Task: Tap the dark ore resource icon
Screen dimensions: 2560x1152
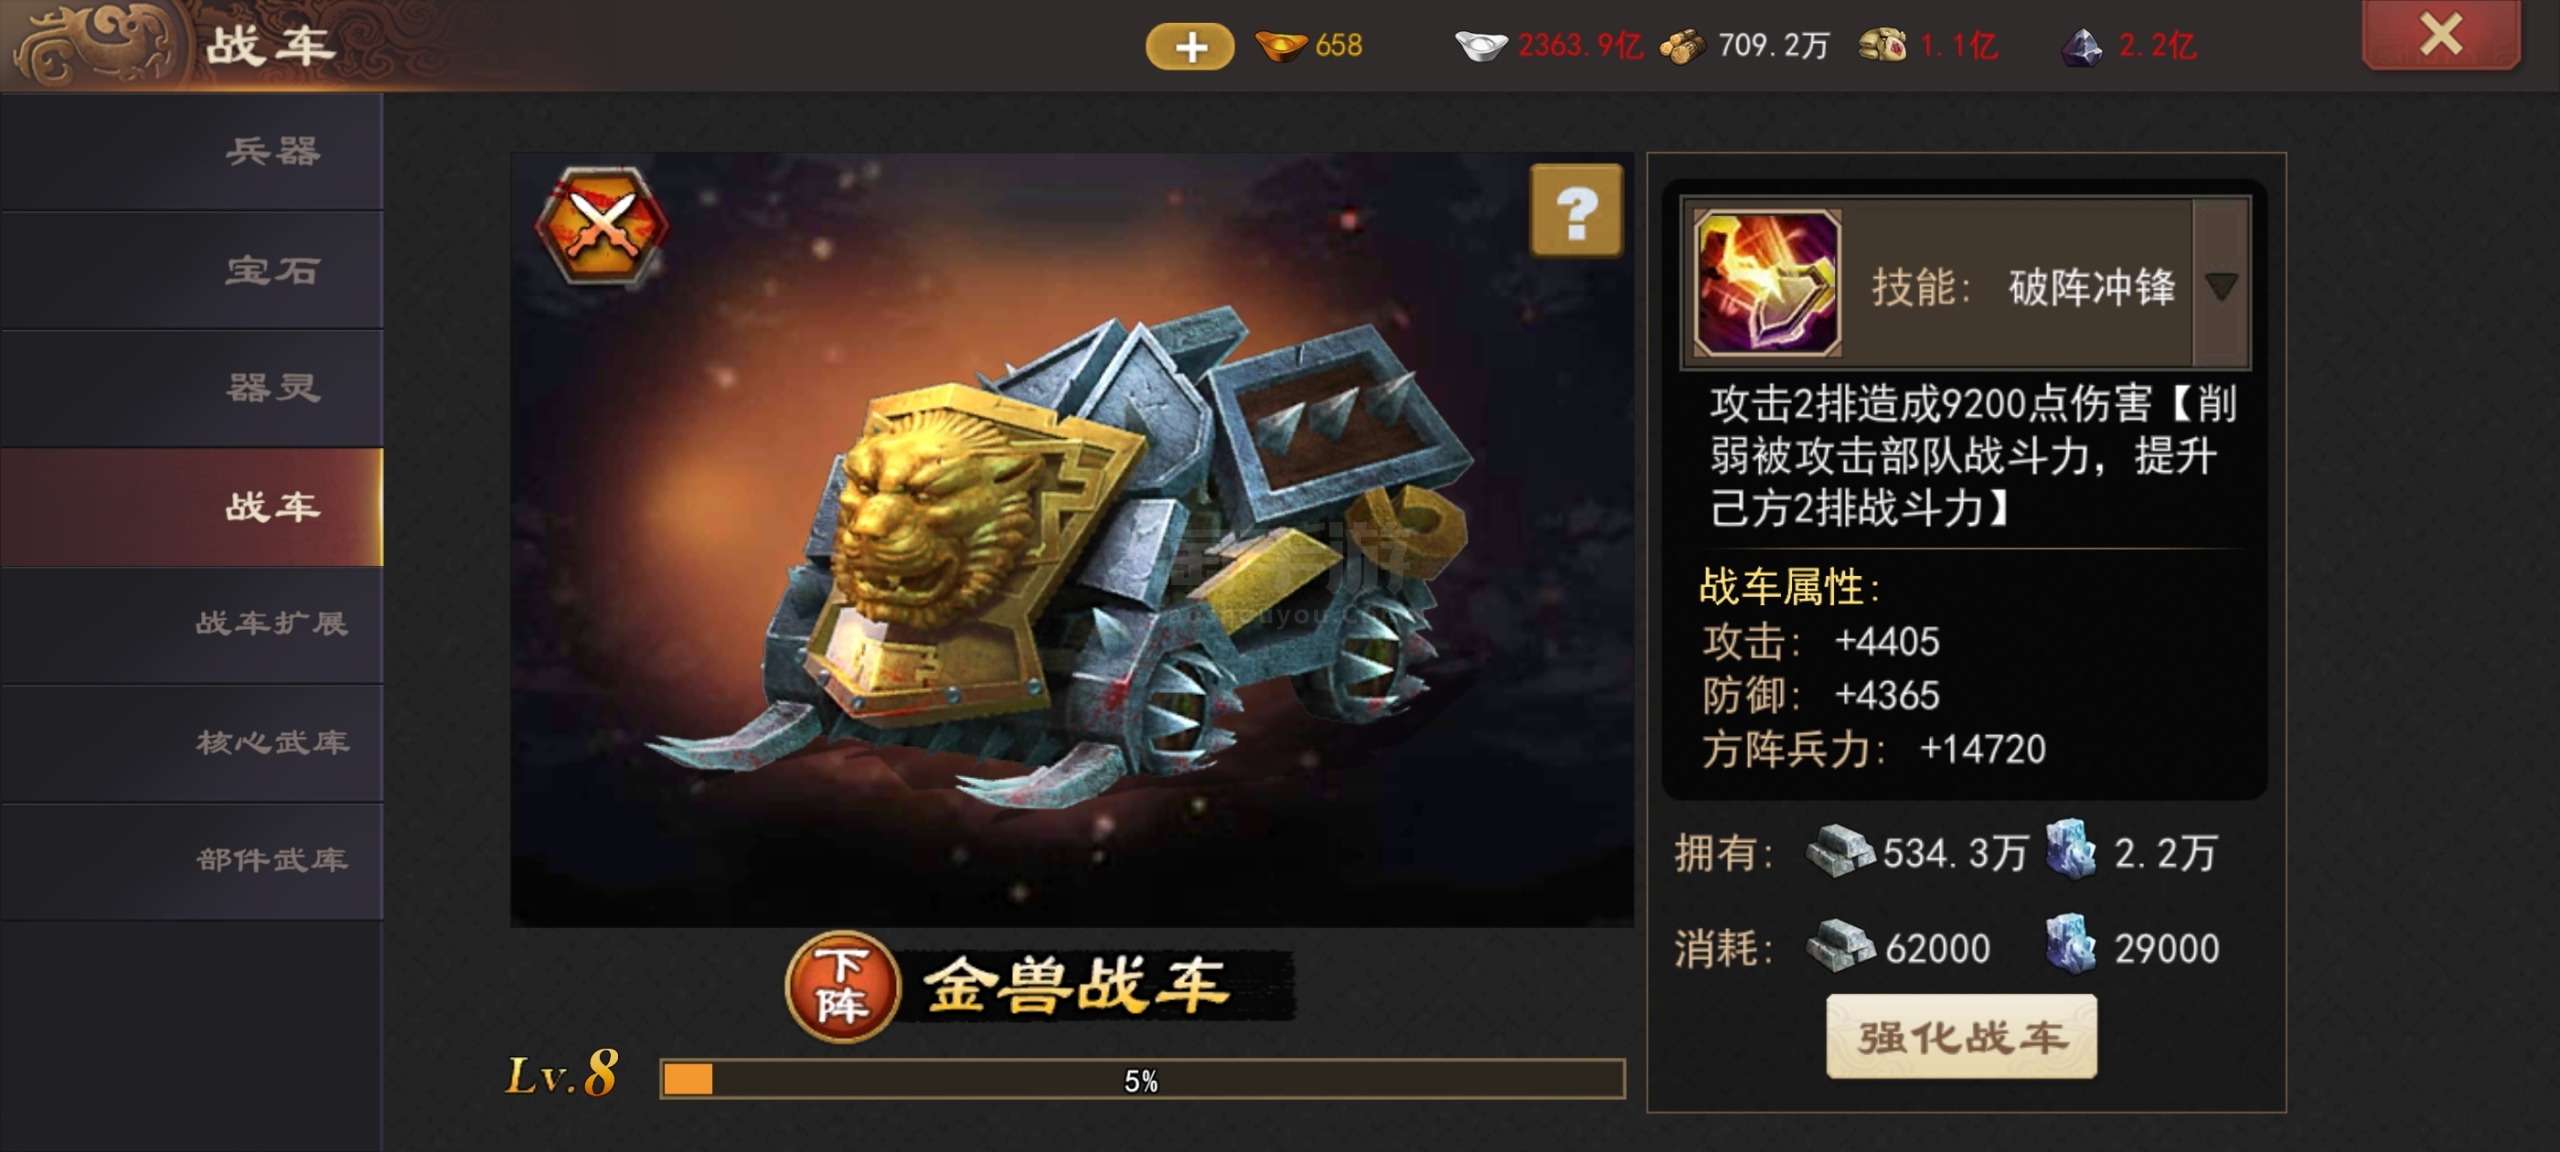Action: [x=2083, y=47]
